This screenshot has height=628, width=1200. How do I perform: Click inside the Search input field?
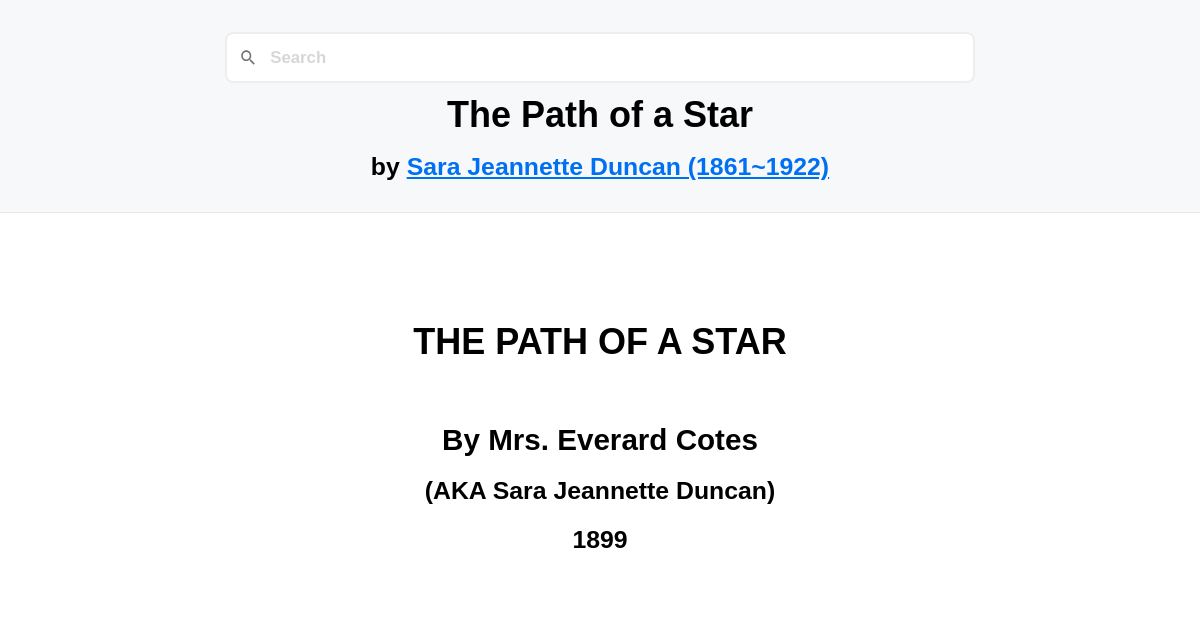pyautogui.click(x=600, y=57)
